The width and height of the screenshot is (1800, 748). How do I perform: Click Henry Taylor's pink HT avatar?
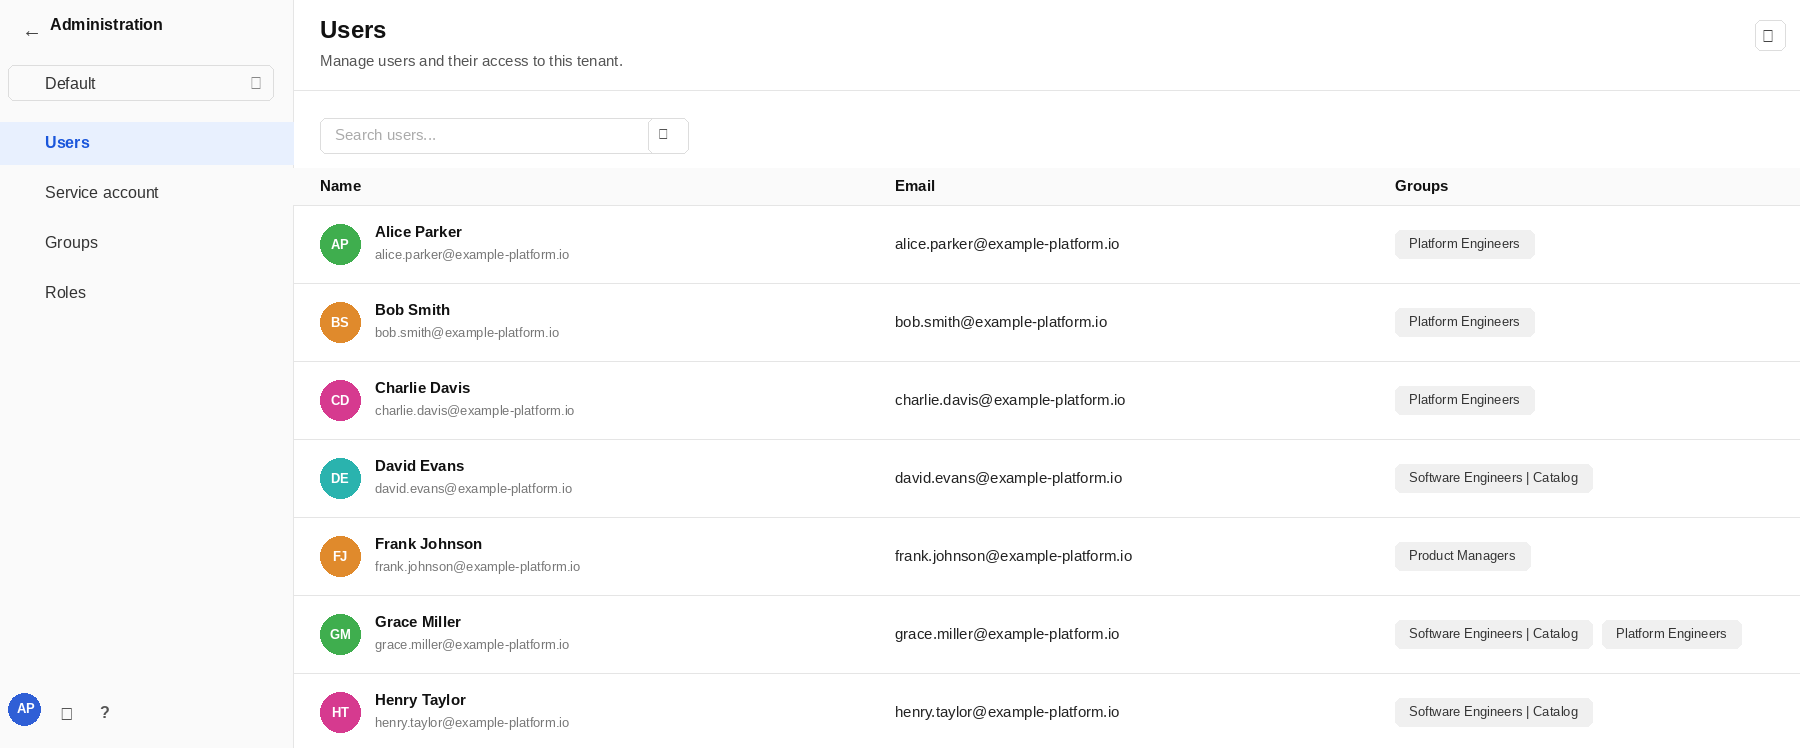[x=340, y=712]
